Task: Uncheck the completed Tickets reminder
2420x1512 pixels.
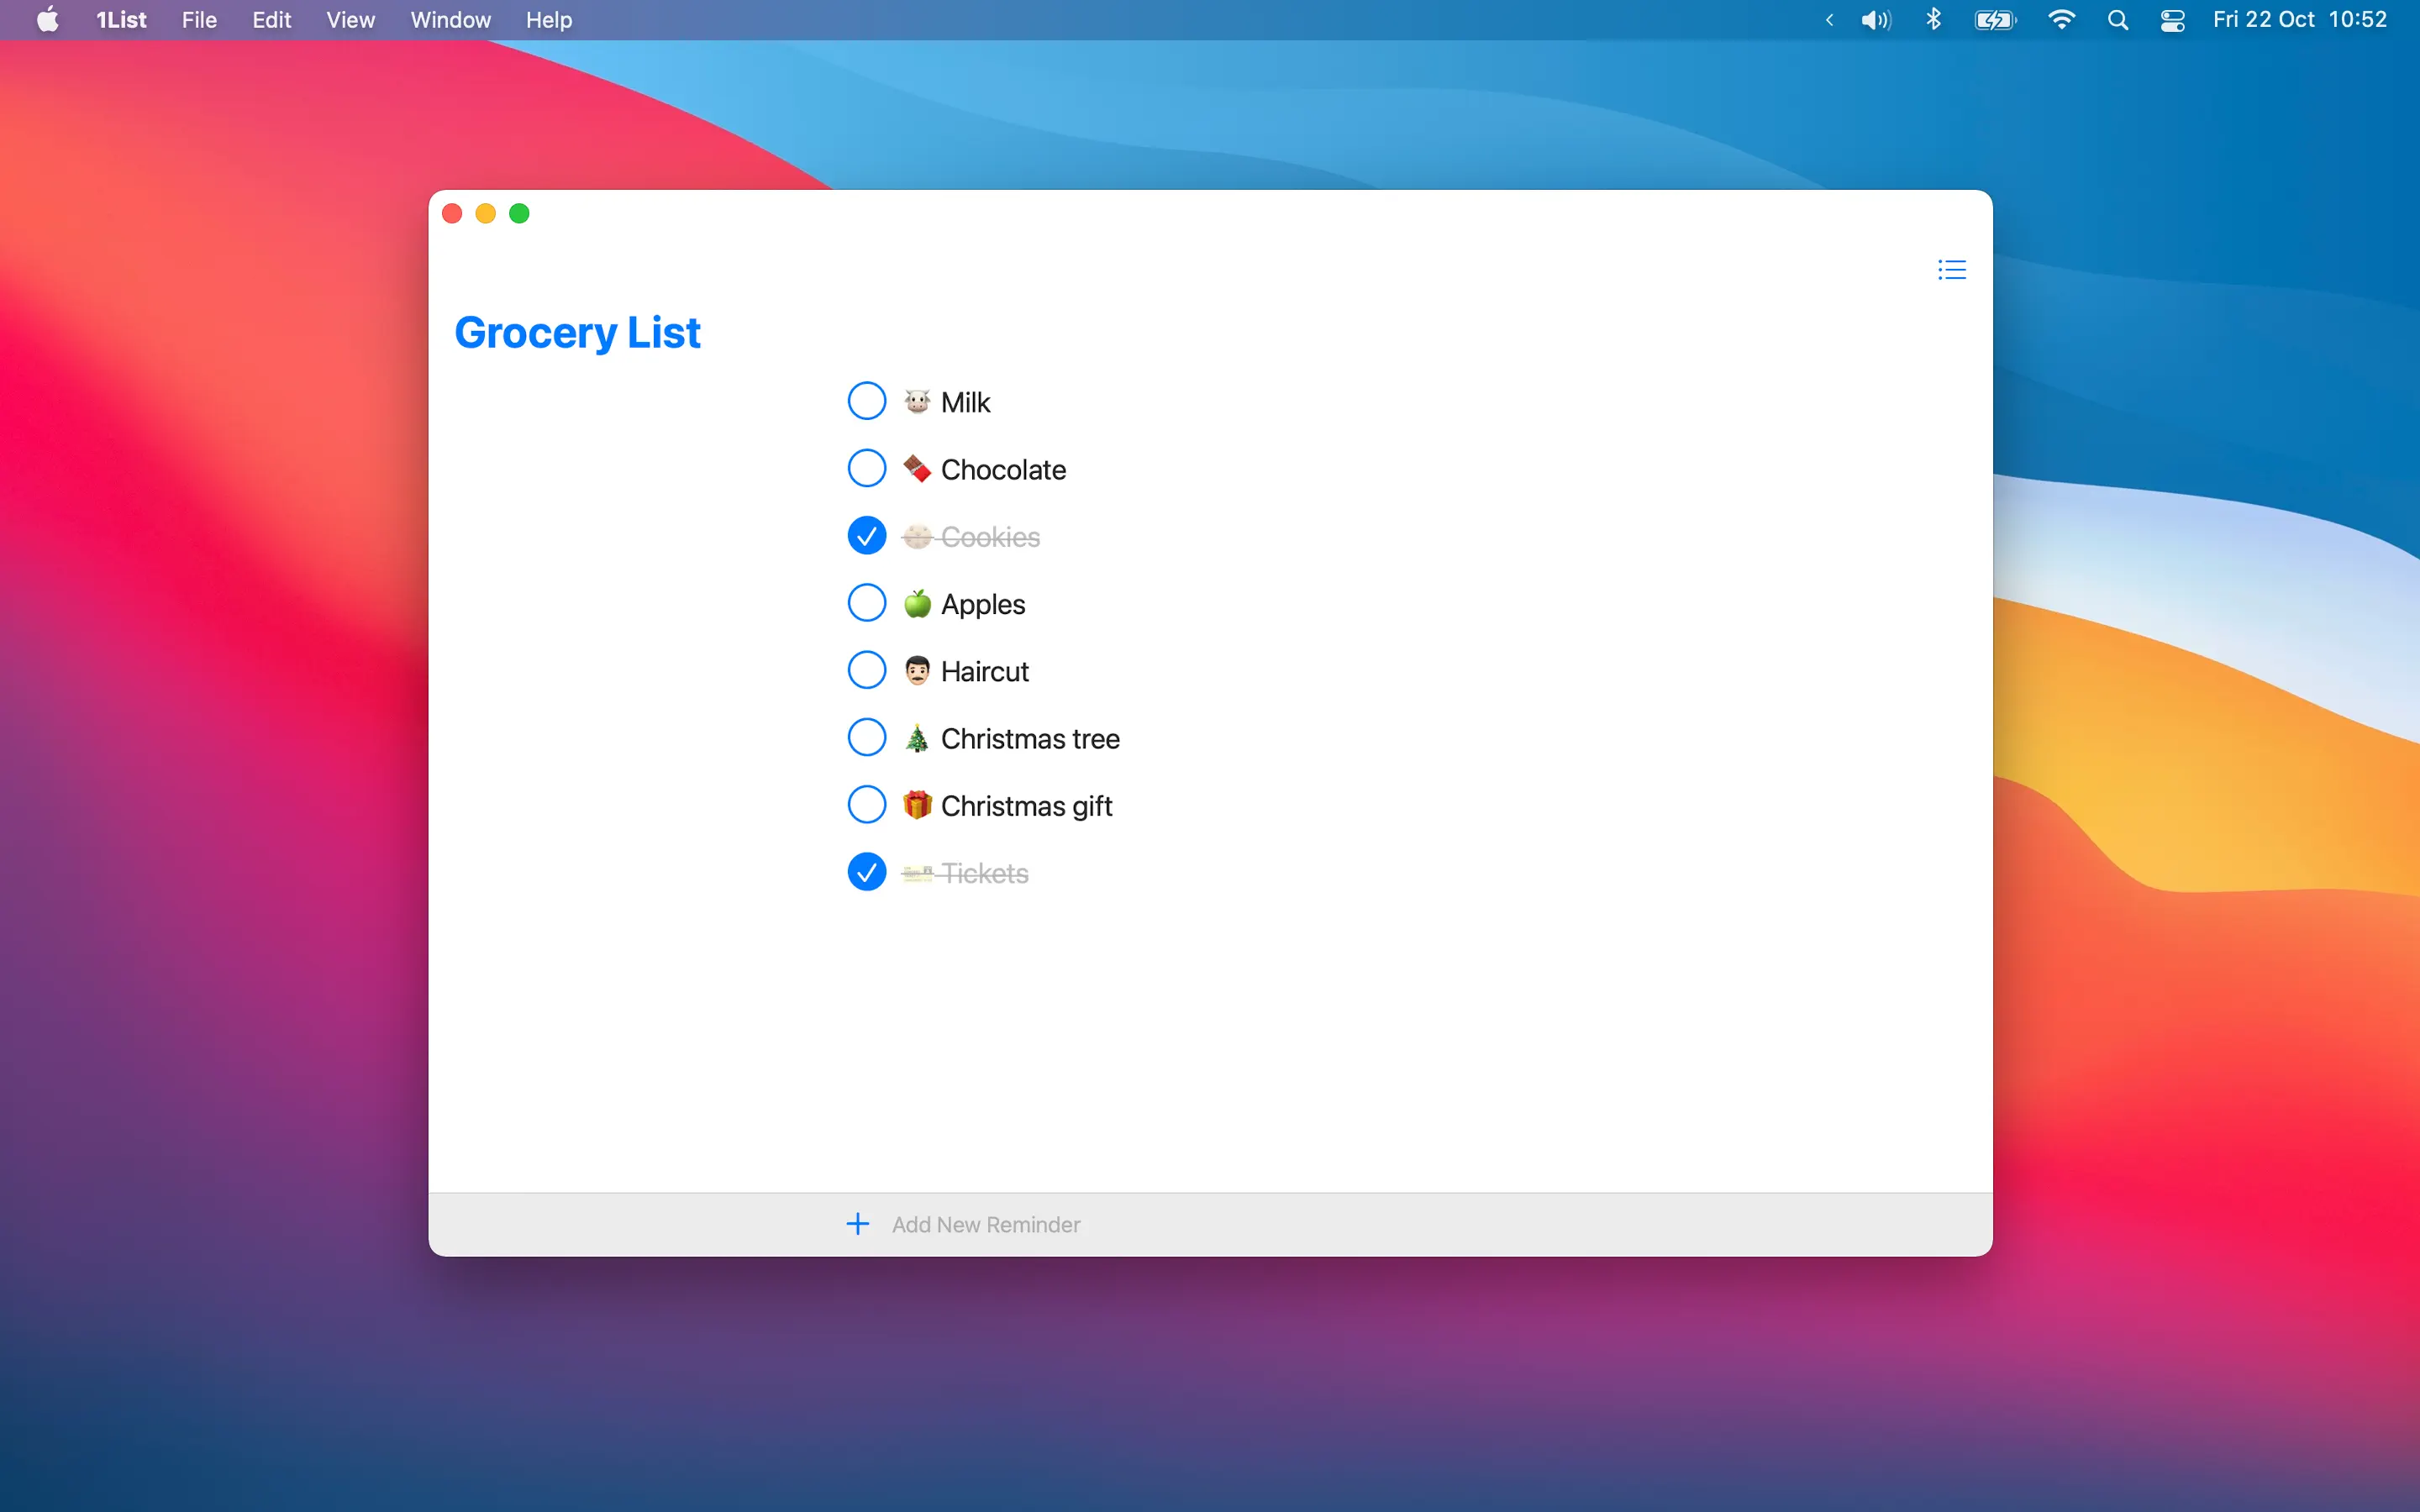Action: 866,872
